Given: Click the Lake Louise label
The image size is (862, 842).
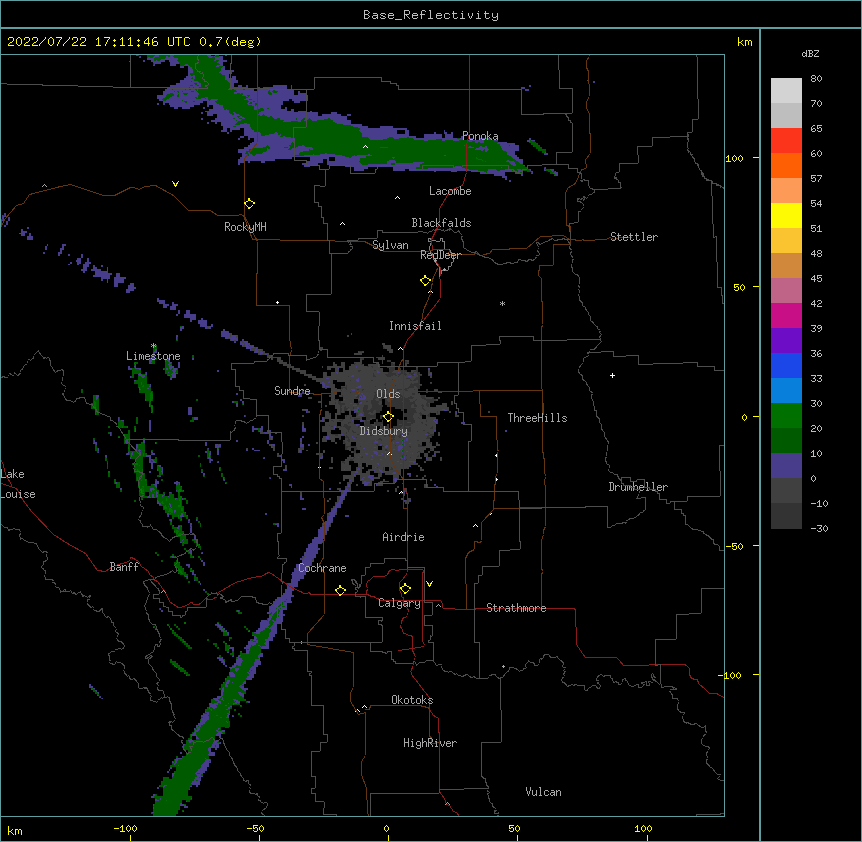Looking at the screenshot, I should (17, 484).
